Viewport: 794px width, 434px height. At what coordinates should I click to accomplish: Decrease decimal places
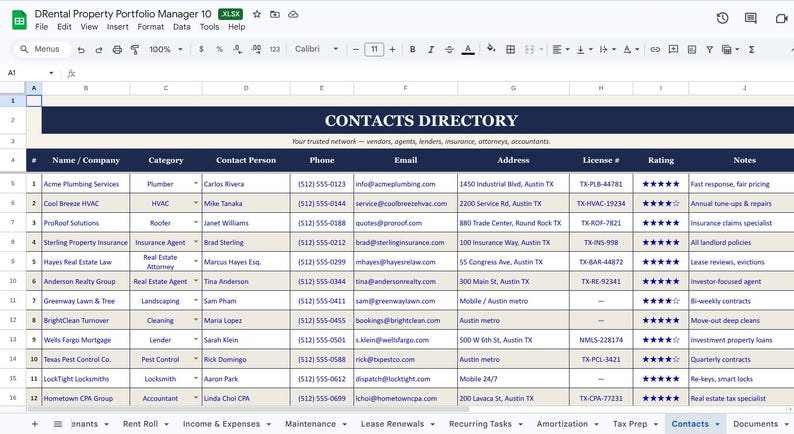tap(237, 50)
